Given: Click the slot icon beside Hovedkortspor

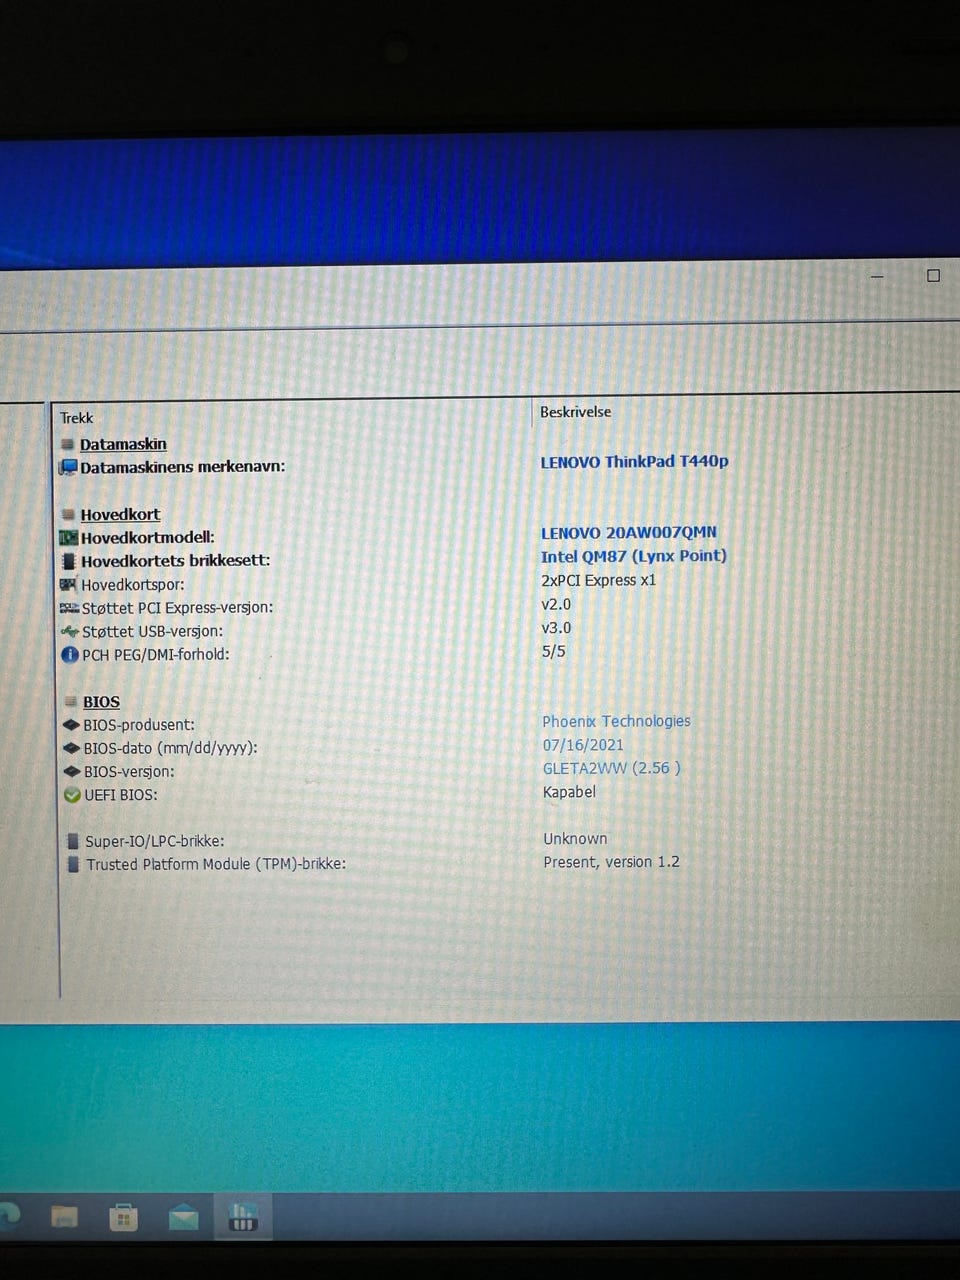Looking at the screenshot, I should tap(68, 584).
